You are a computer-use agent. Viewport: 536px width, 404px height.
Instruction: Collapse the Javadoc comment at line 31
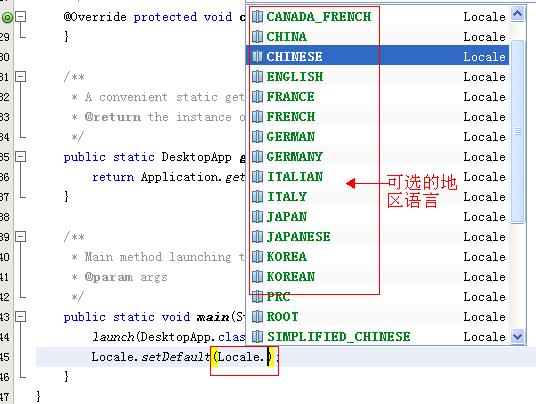pyautogui.click(x=21, y=76)
